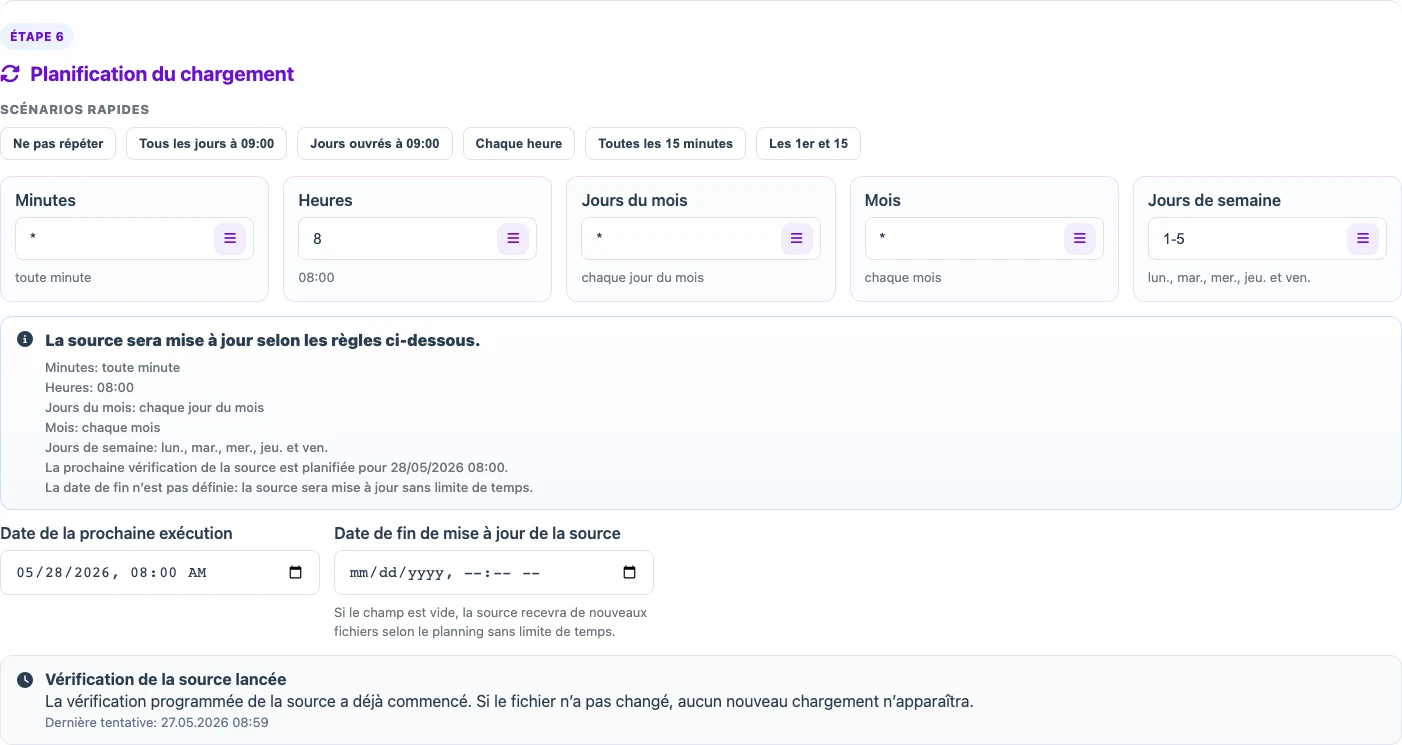Focus the Minutes cron input field
Screen dimensions: 1402x745
[x=134, y=239]
